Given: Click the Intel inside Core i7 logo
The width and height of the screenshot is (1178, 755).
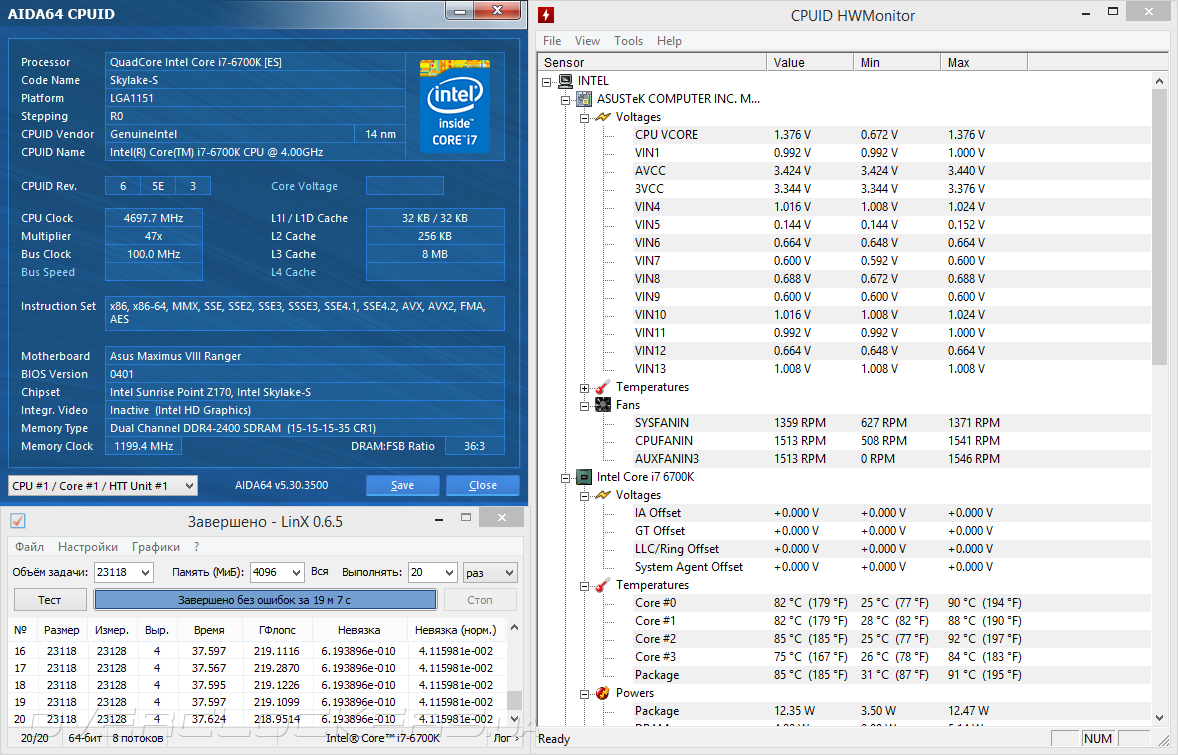Looking at the screenshot, I should [x=454, y=105].
